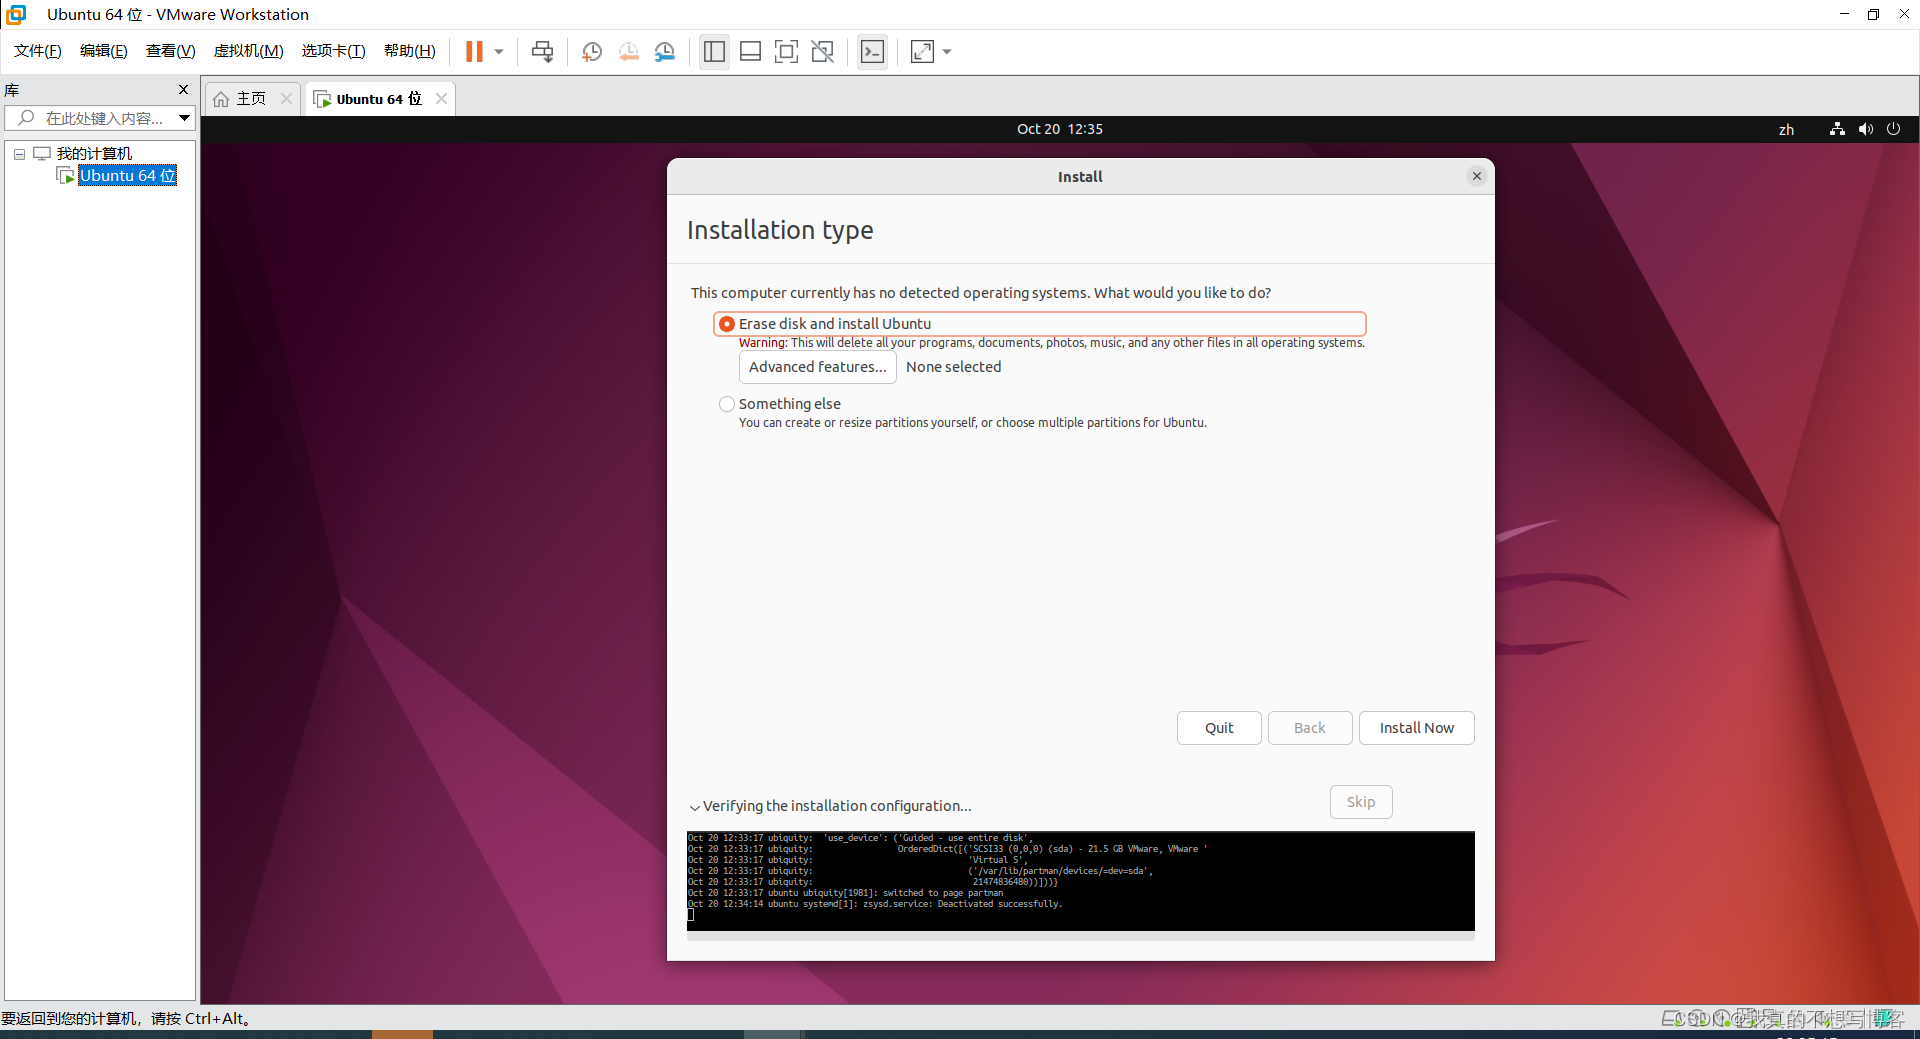Viewport: 1920px width, 1039px height.
Task: Click the Revert to snapshot icon
Action: 628,51
